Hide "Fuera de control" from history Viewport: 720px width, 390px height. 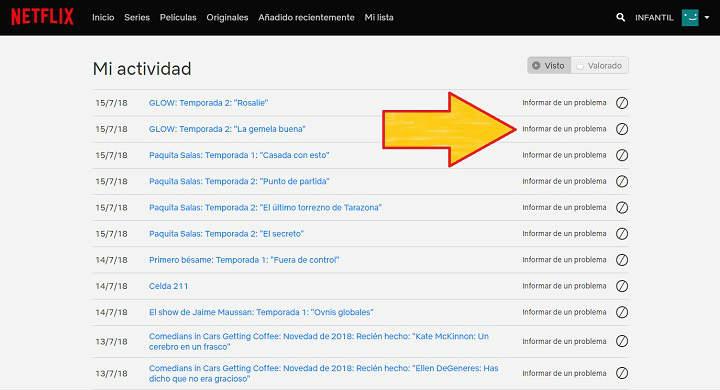[x=622, y=260]
